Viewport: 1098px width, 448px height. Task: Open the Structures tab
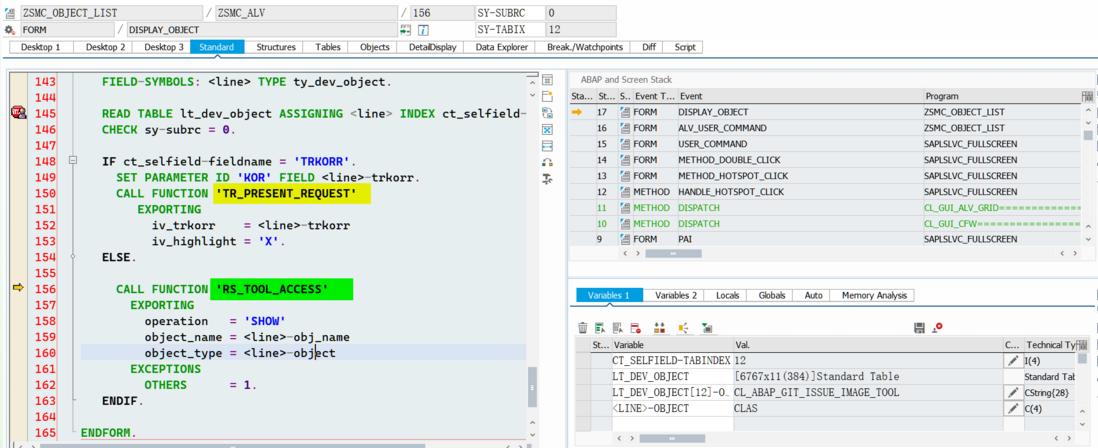pyautogui.click(x=275, y=47)
